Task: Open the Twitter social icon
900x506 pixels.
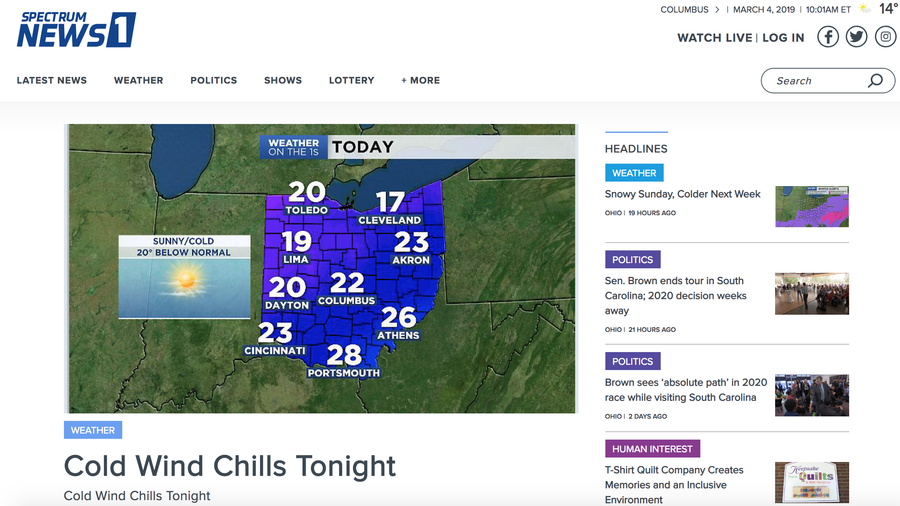Action: (856, 37)
